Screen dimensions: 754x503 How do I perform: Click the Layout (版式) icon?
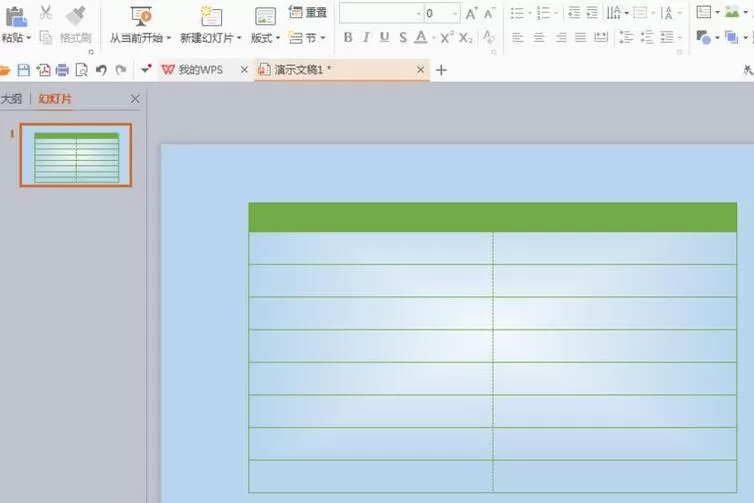pyautogui.click(x=265, y=17)
